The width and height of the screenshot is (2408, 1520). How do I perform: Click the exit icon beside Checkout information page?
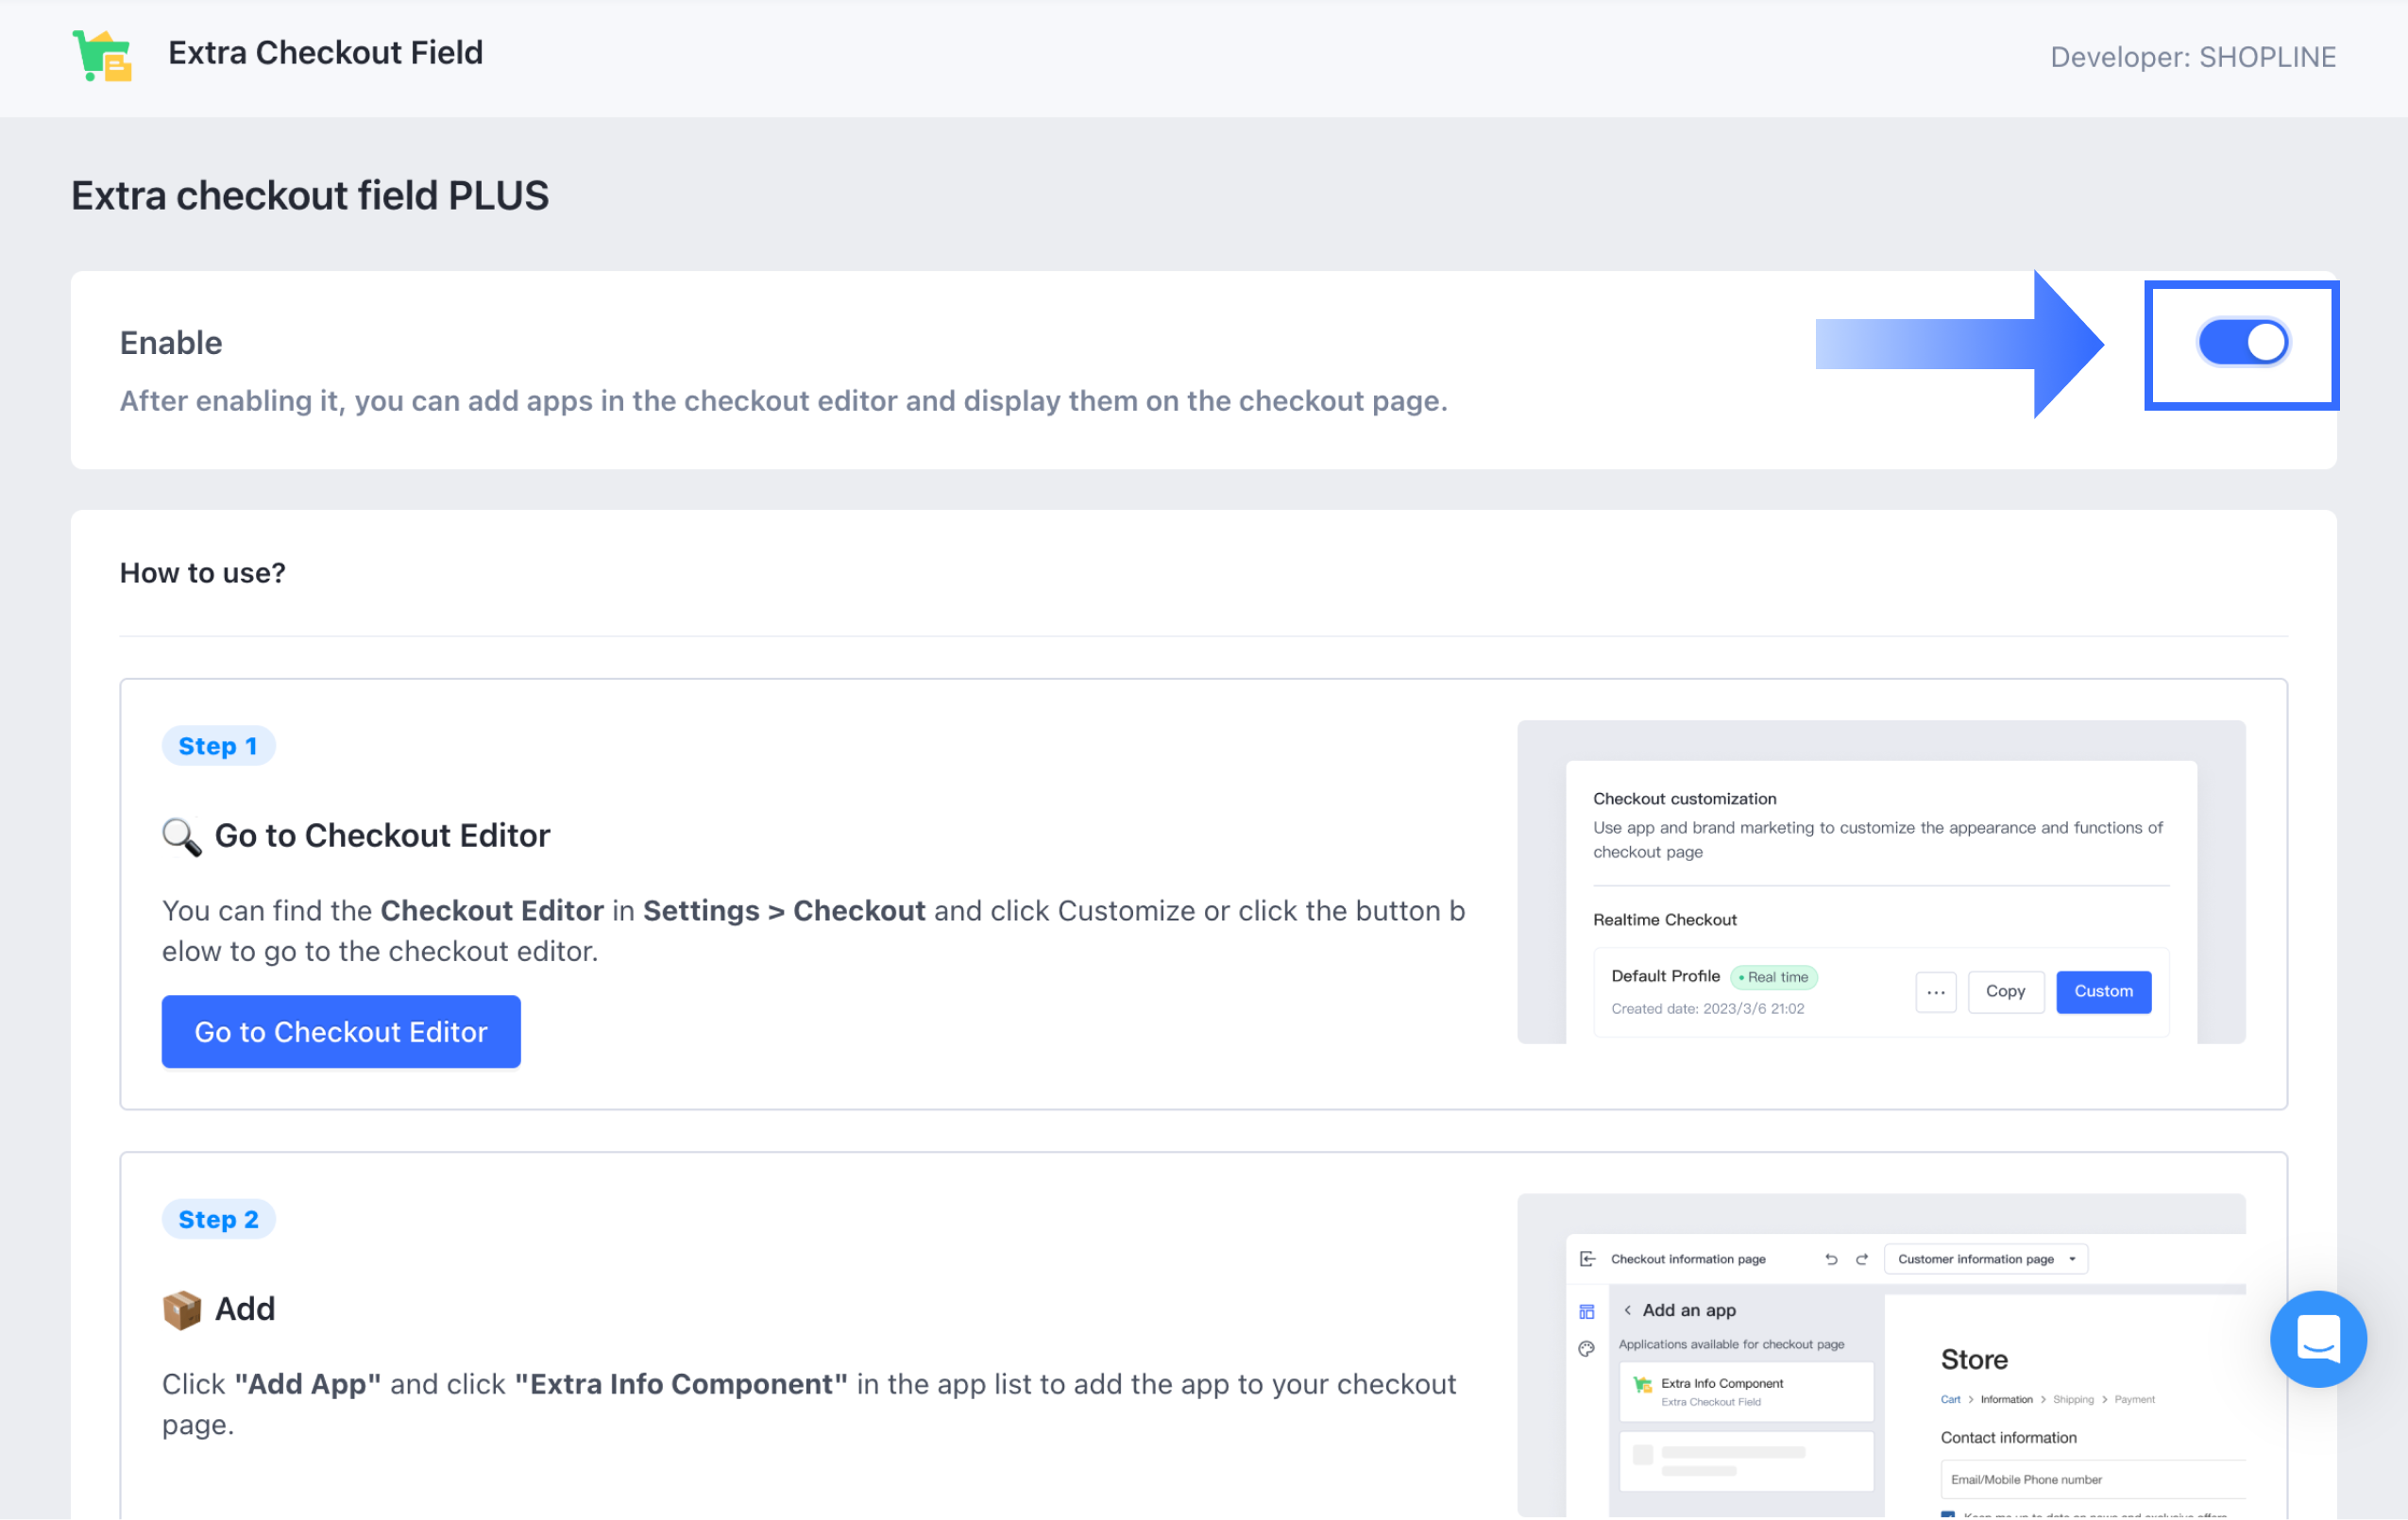(1587, 1259)
